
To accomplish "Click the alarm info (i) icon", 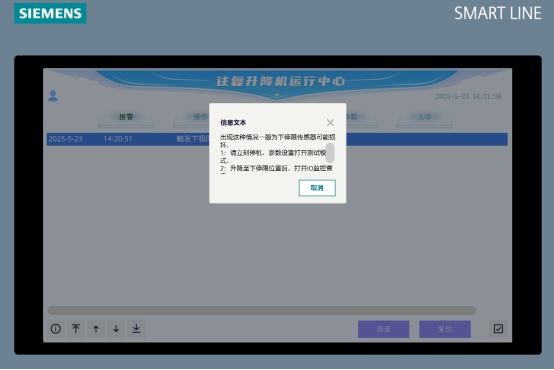I will tap(56, 329).
